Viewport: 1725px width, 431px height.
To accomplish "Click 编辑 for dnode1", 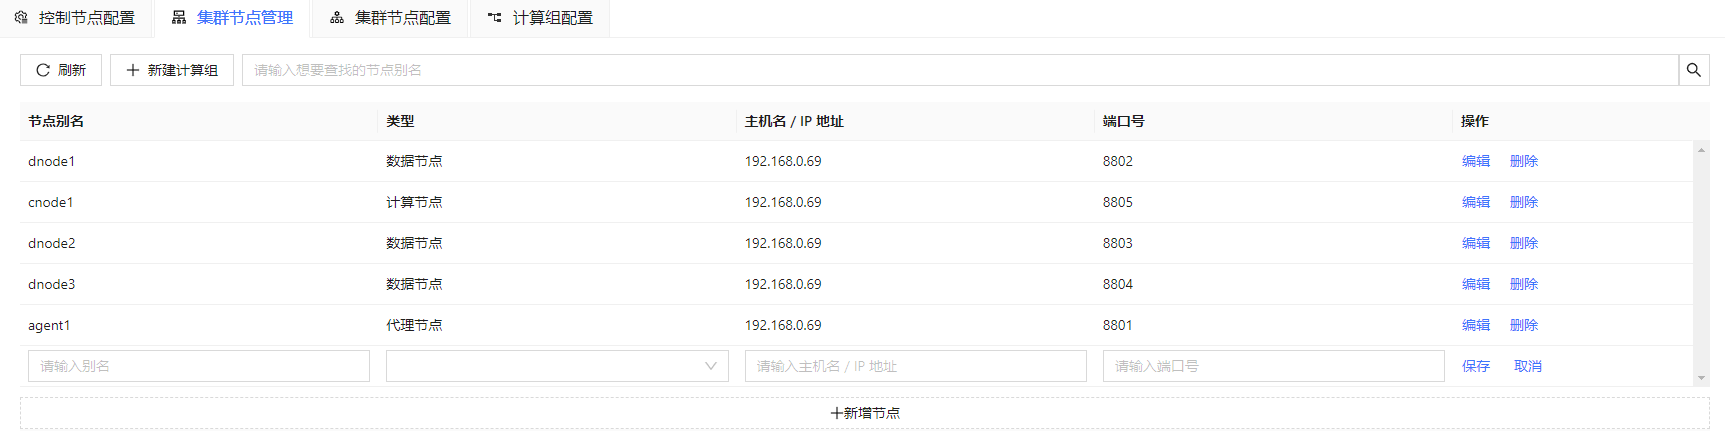I will [x=1475, y=161].
